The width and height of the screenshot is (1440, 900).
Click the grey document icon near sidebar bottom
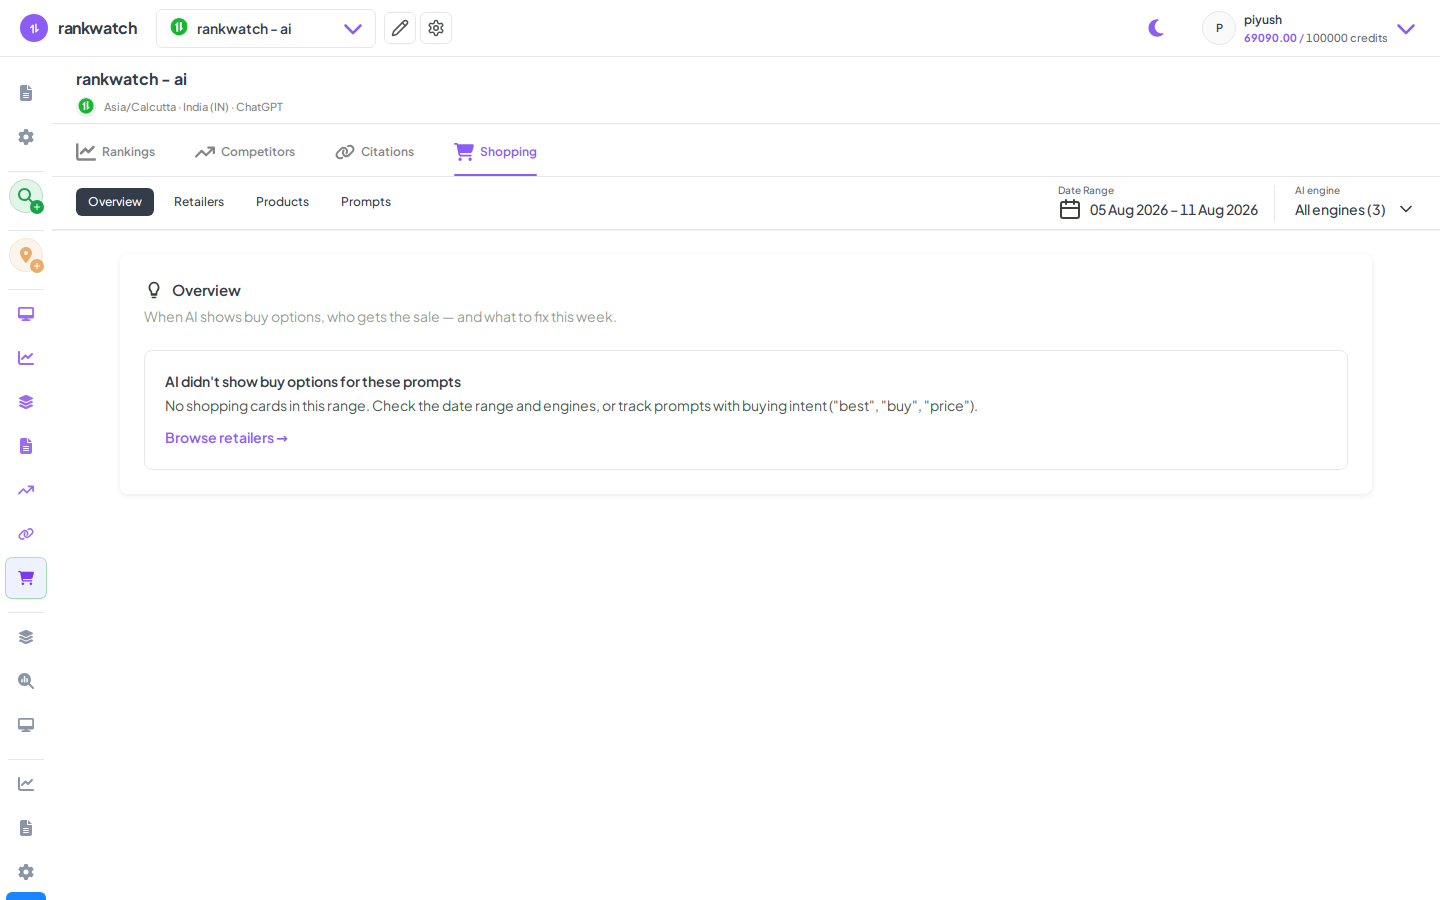pyautogui.click(x=26, y=828)
